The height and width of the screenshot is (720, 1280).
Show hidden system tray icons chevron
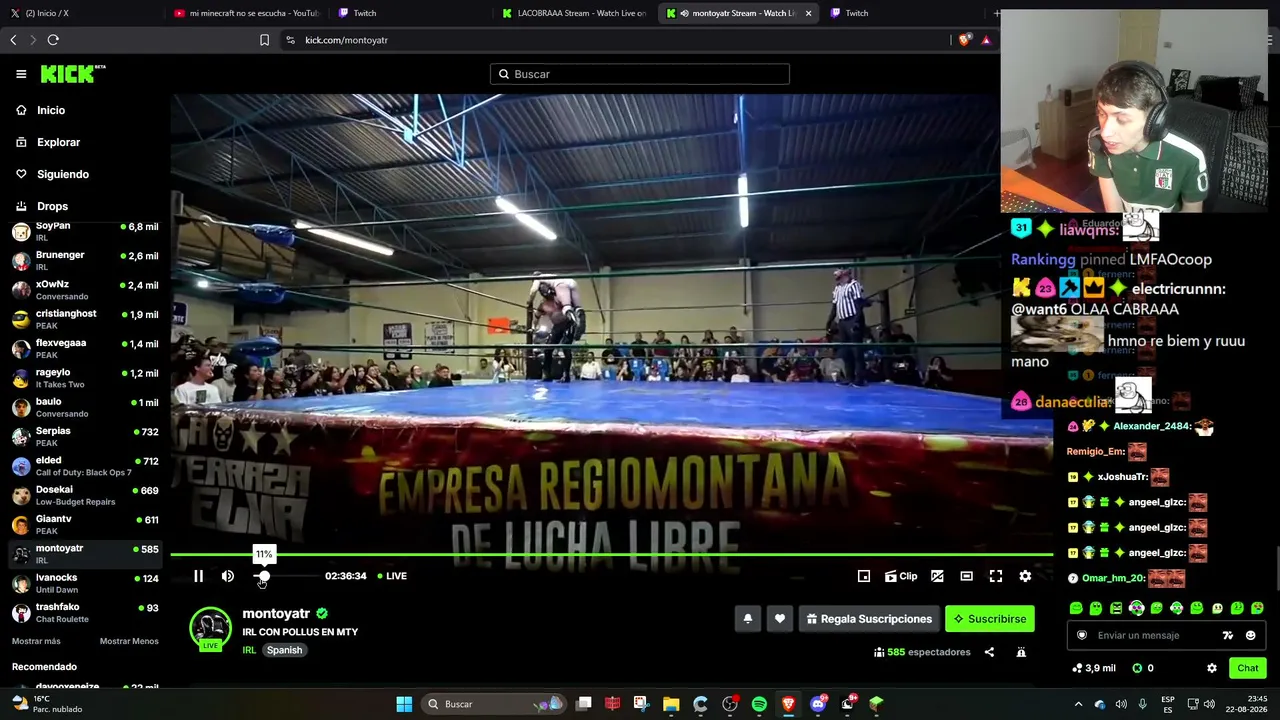[1078, 704]
